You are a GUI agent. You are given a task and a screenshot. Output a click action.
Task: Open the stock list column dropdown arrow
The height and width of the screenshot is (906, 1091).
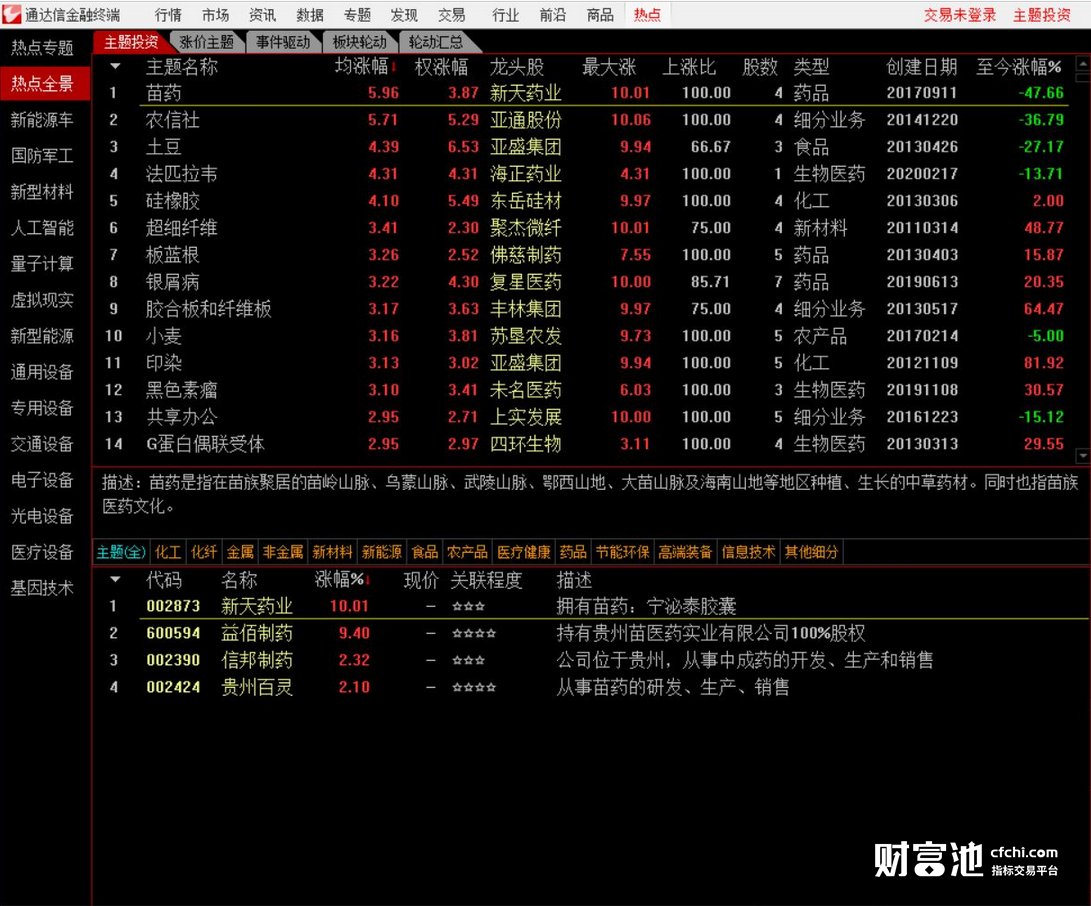coord(115,580)
